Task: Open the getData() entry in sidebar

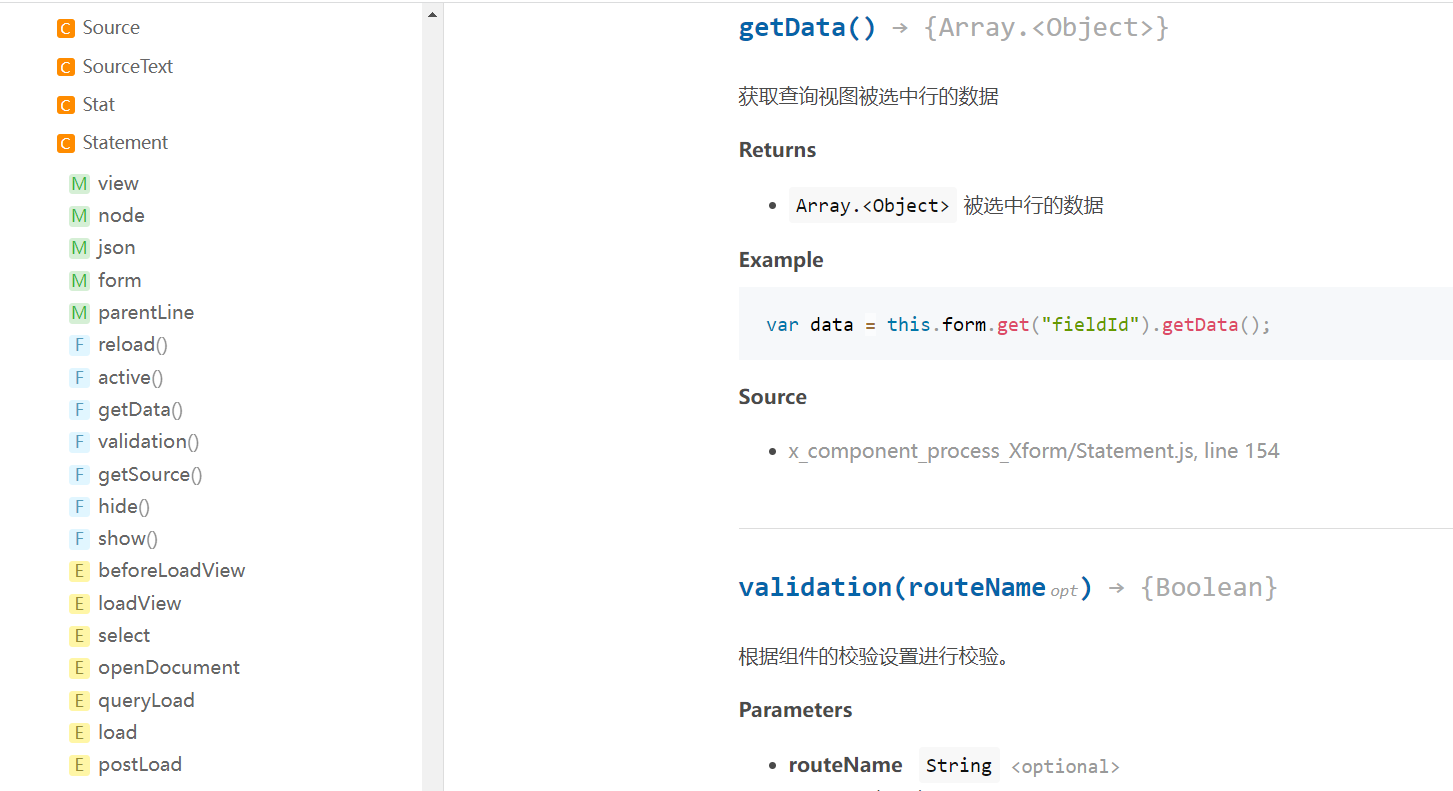Action: tap(140, 410)
